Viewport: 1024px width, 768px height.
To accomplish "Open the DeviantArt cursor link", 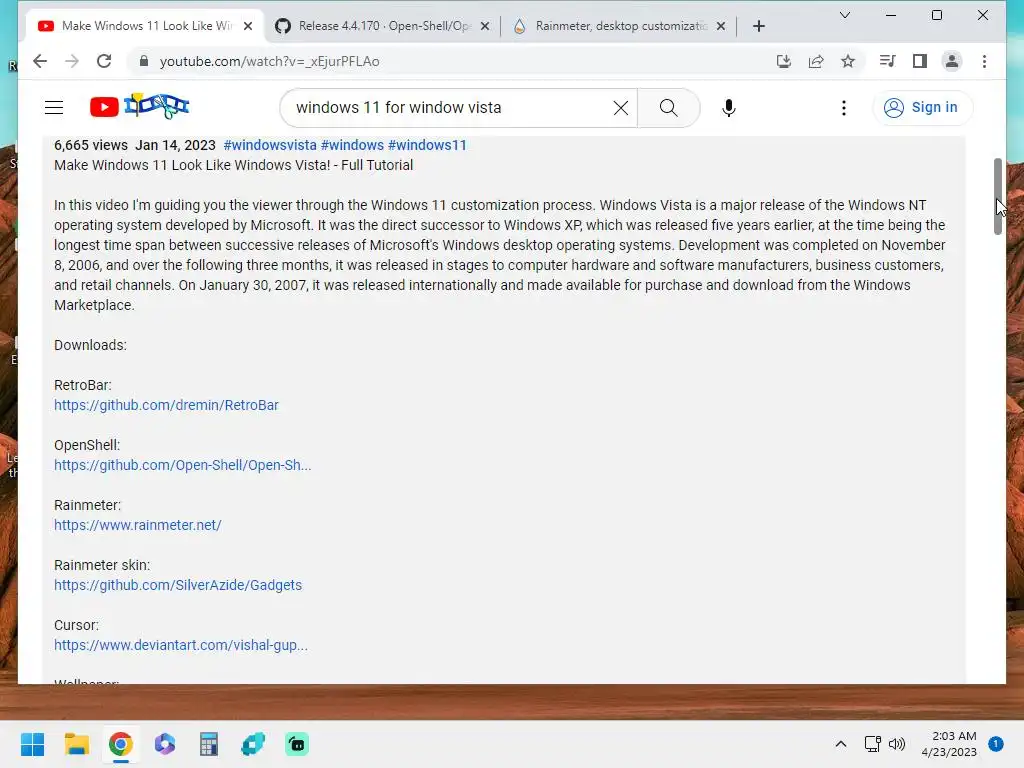I will pos(181,645).
